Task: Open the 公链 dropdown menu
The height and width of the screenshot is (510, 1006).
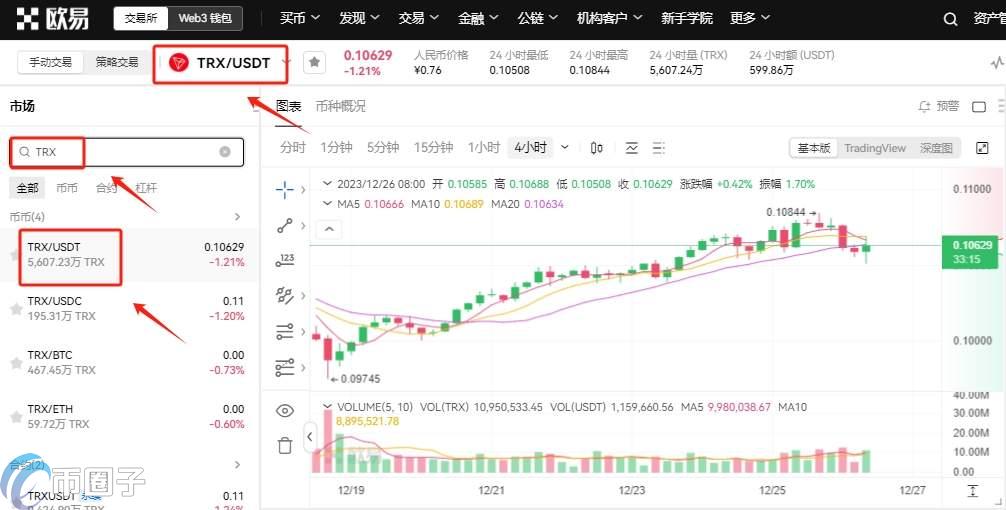Action: pyautogui.click(x=538, y=19)
